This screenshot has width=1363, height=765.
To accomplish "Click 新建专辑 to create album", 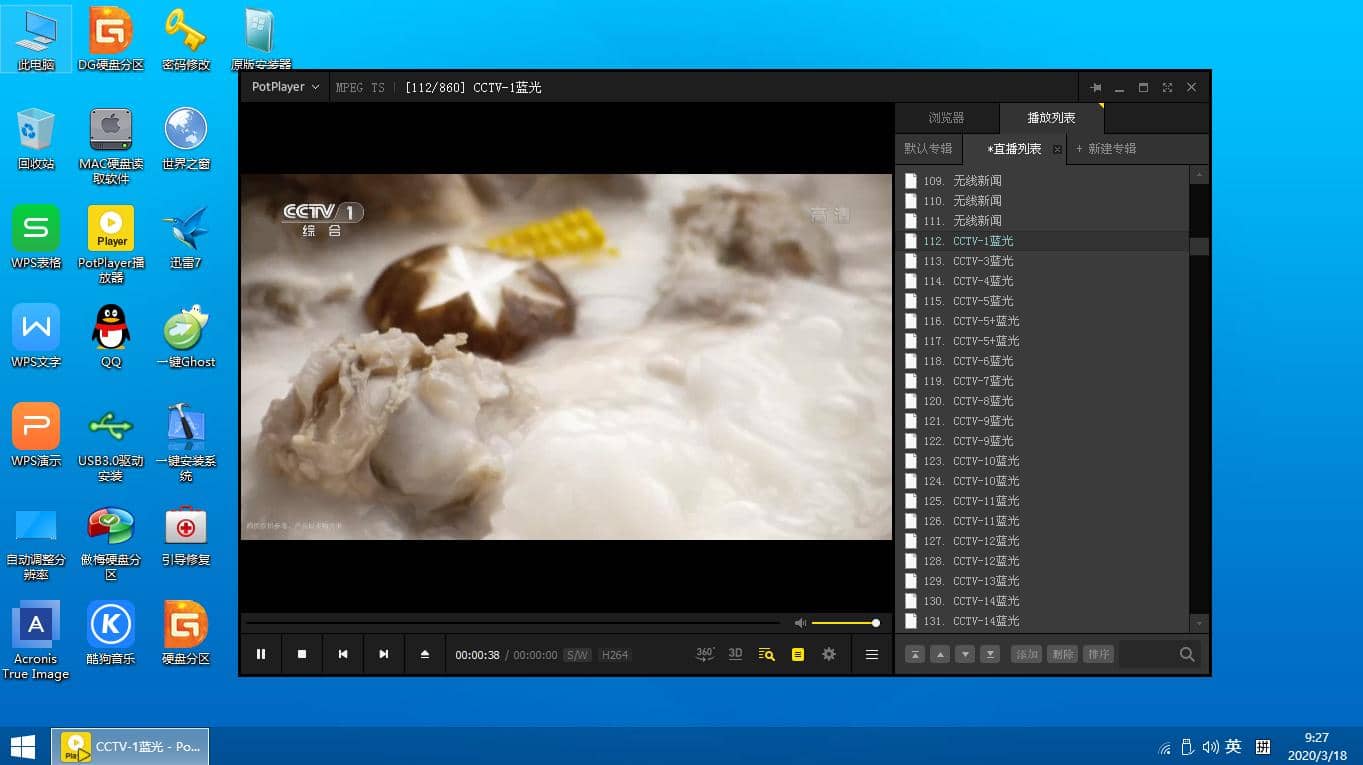I will [1106, 149].
